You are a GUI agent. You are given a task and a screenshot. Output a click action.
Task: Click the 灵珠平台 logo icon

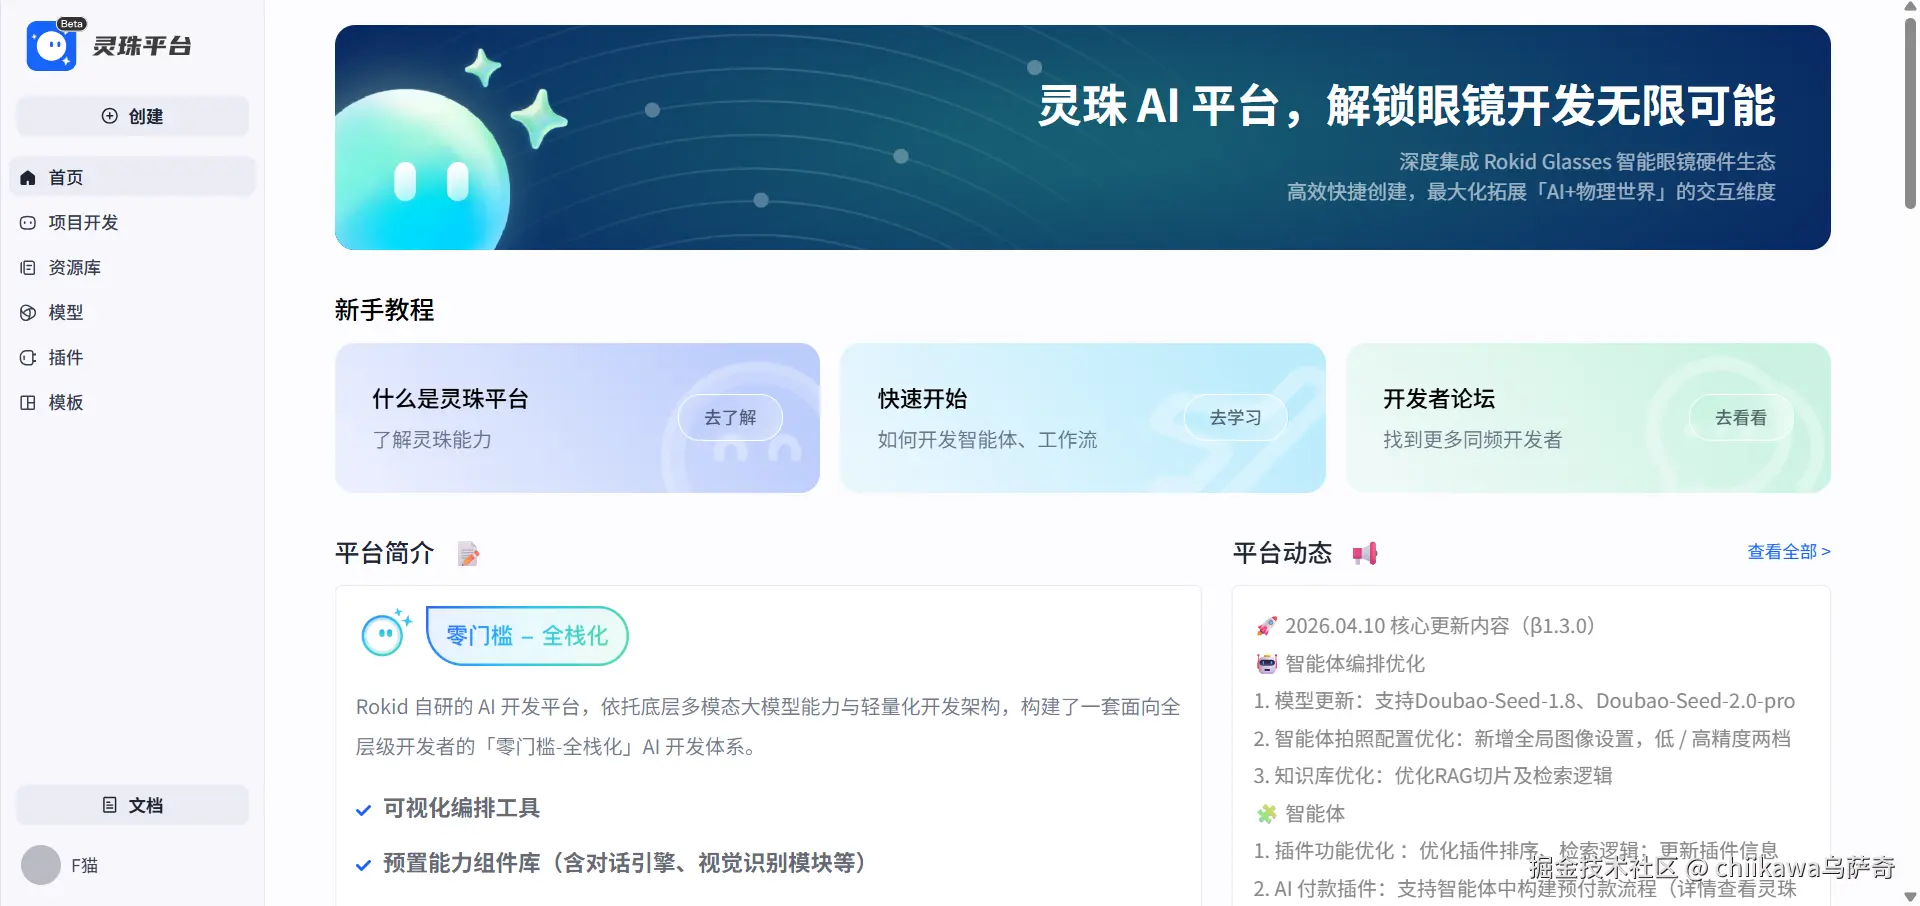(x=51, y=46)
